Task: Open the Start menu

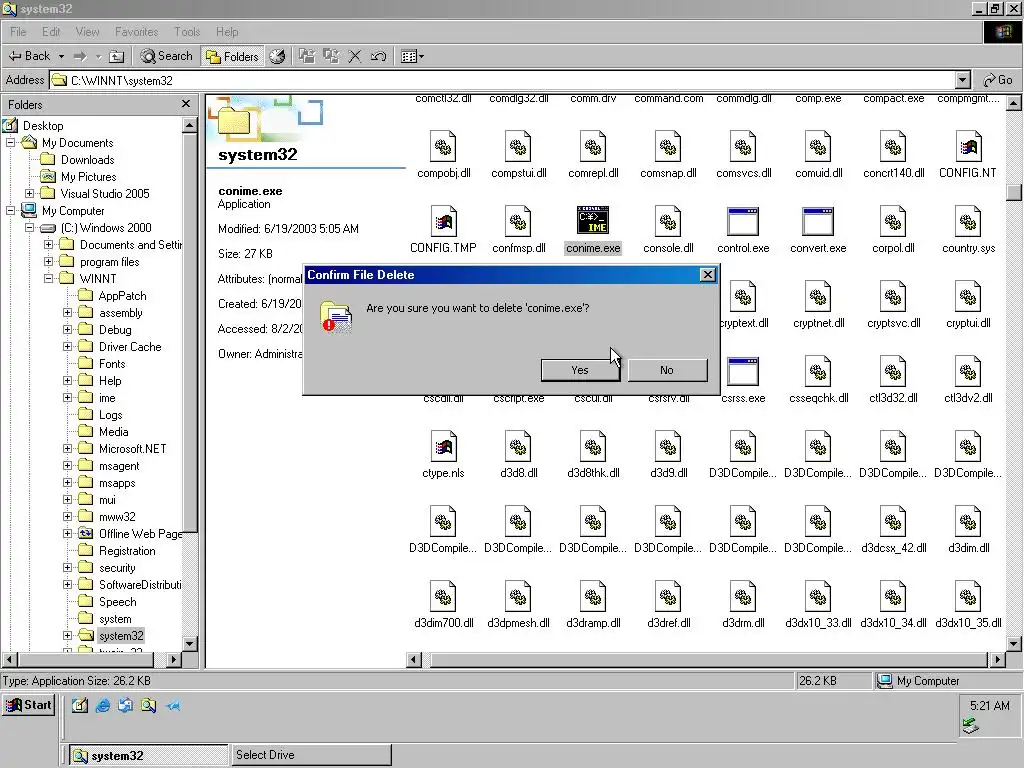Action: [x=29, y=705]
